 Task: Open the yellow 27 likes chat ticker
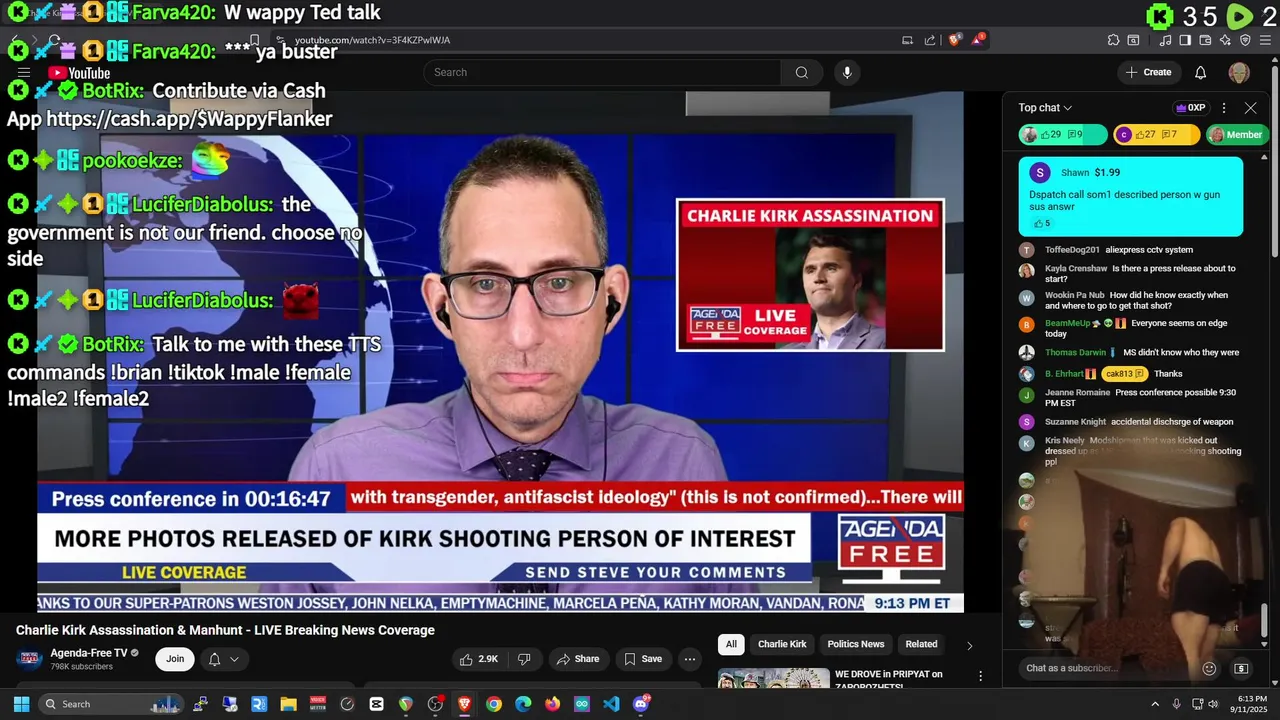(x=1155, y=135)
